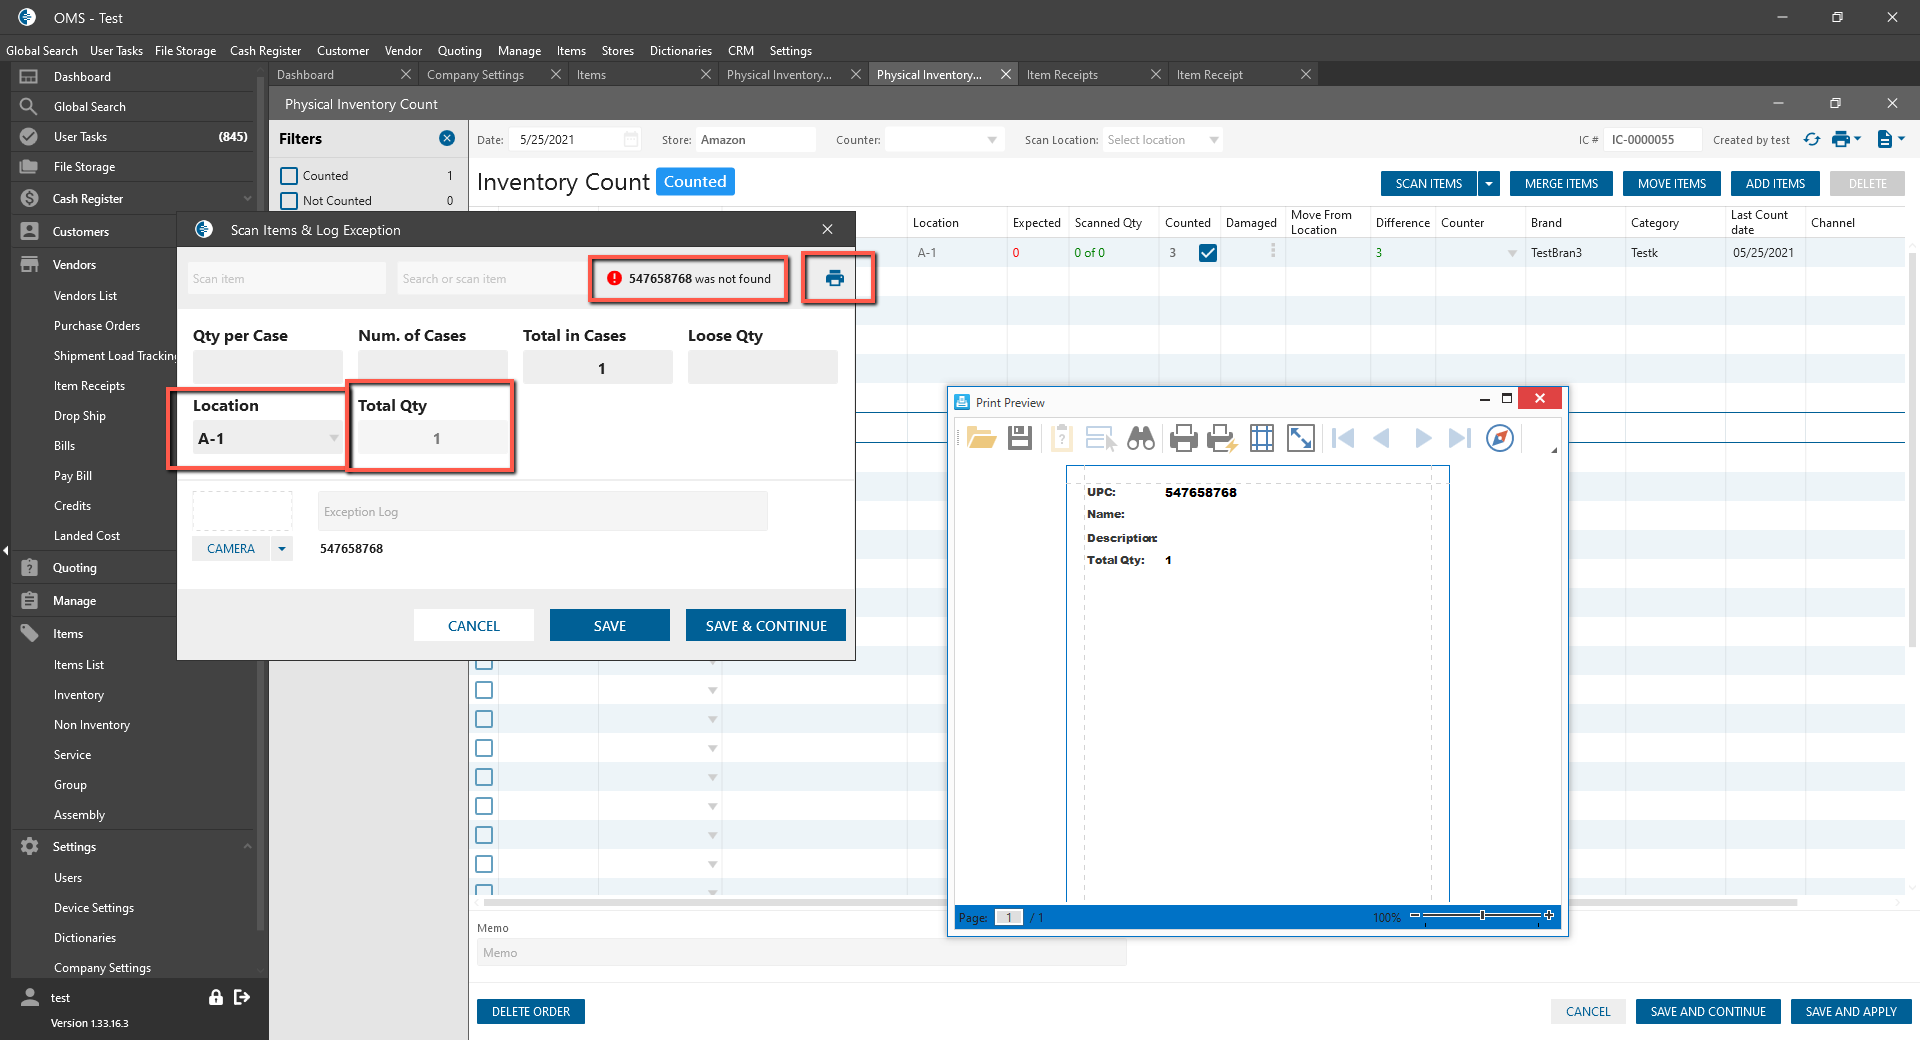This screenshot has width=1920, height=1040.
Task: Click the Camera button
Action: [x=231, y=548]
